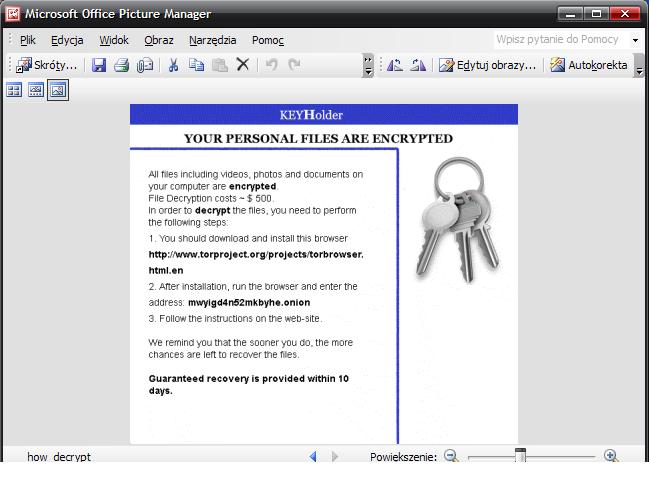Click the Print icon
This screenshot has height=480, width=649.
121,65
